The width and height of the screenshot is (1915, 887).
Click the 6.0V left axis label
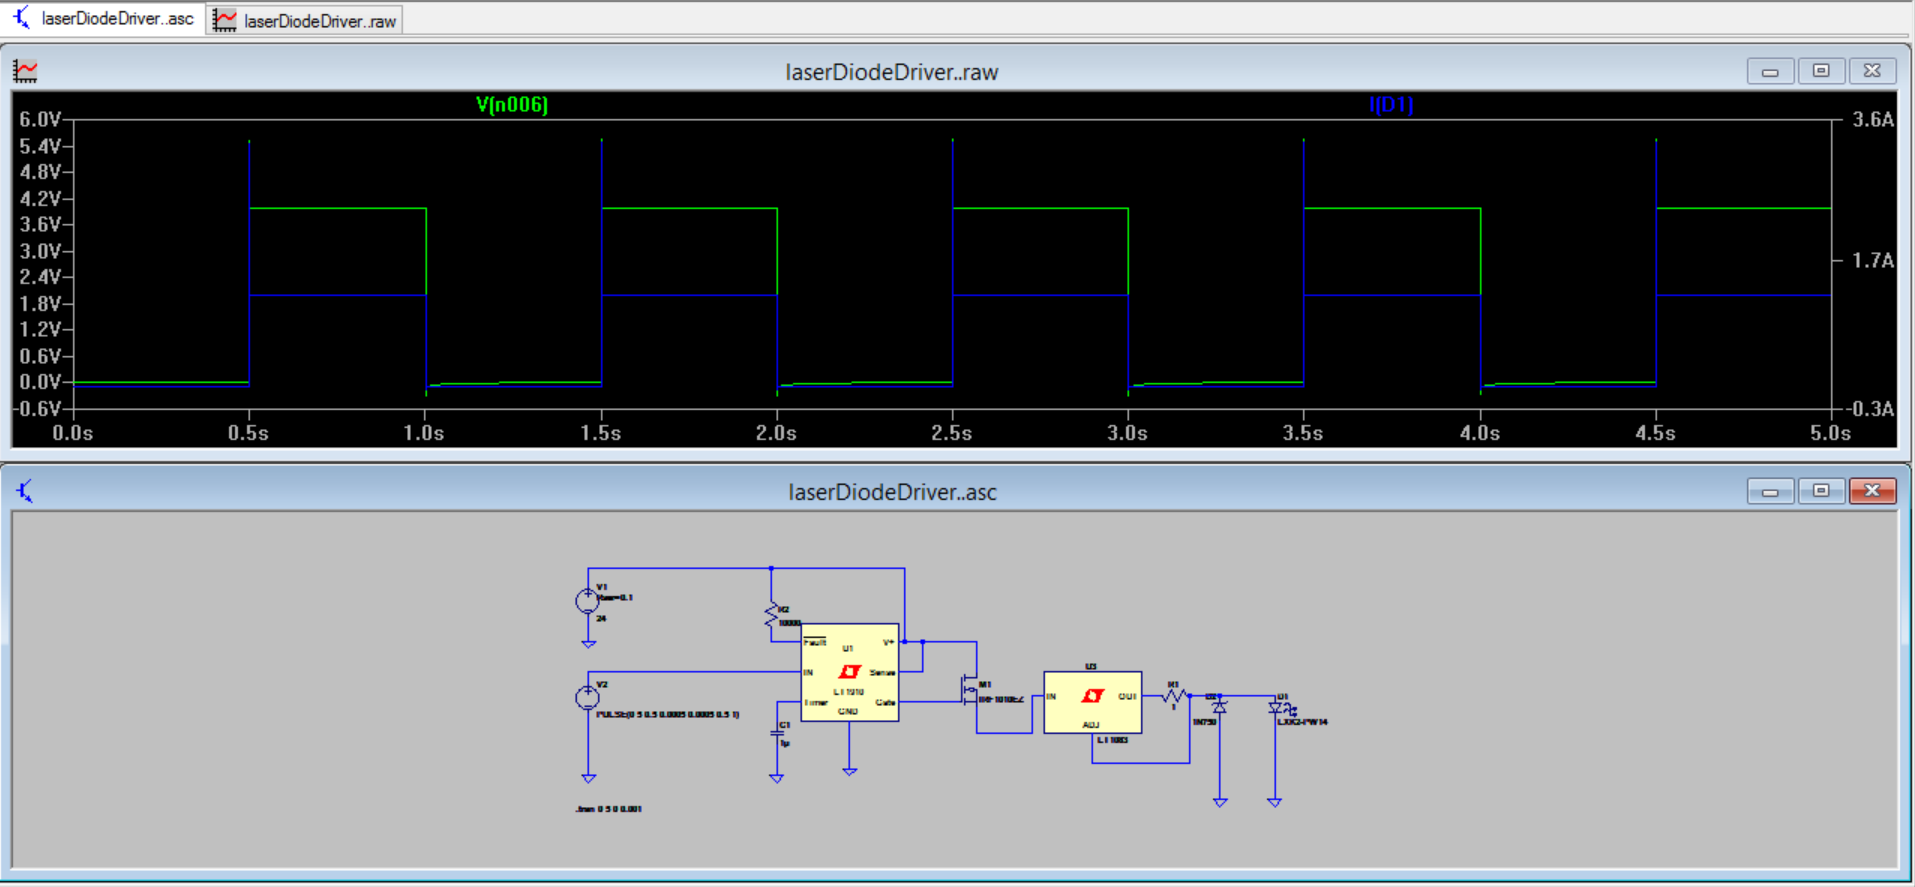pos(40,120)
